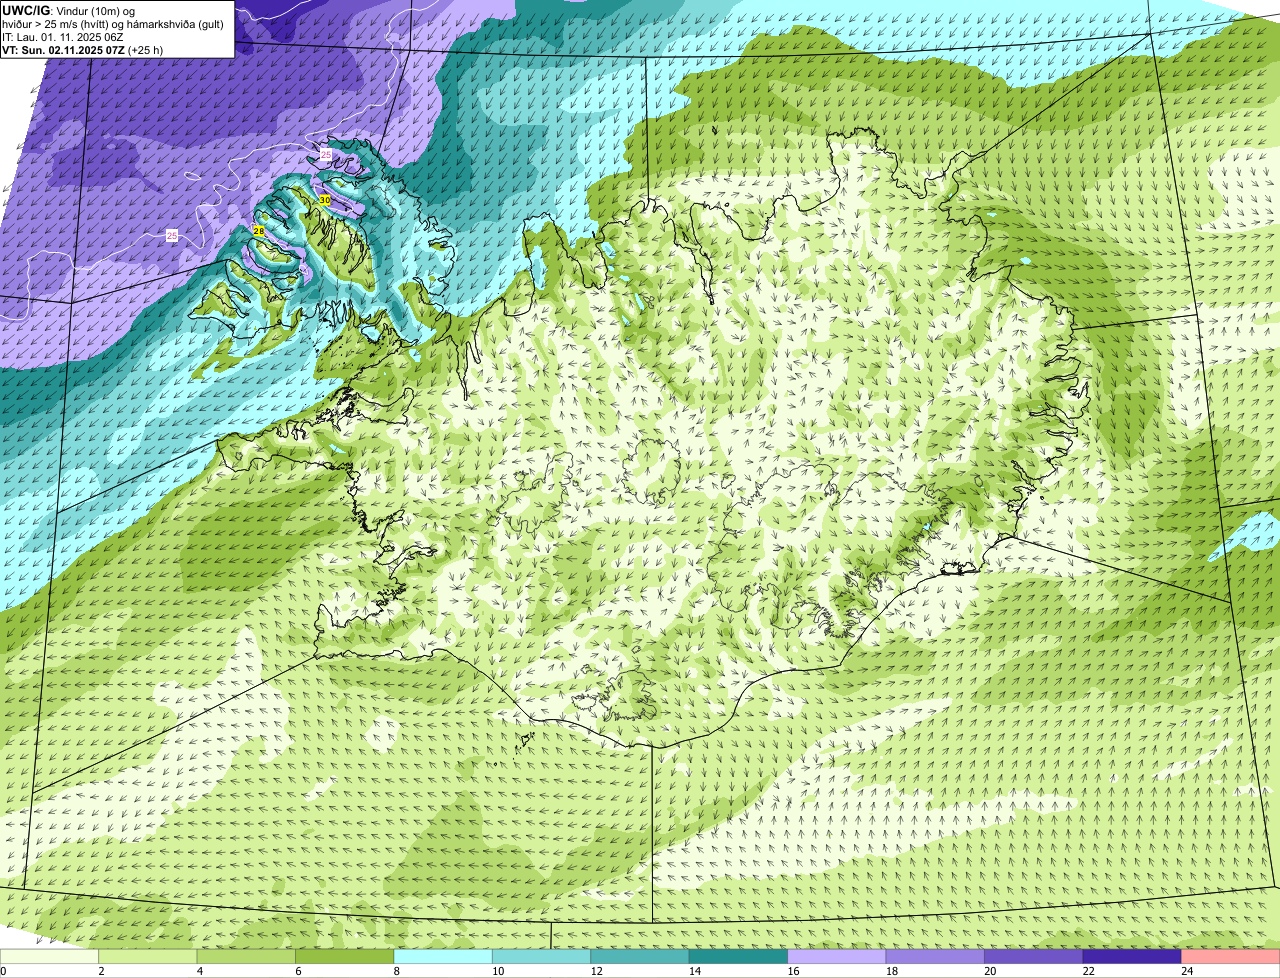Click the dark teal 14–16 m/s legend swatch

tap(739, 957)
